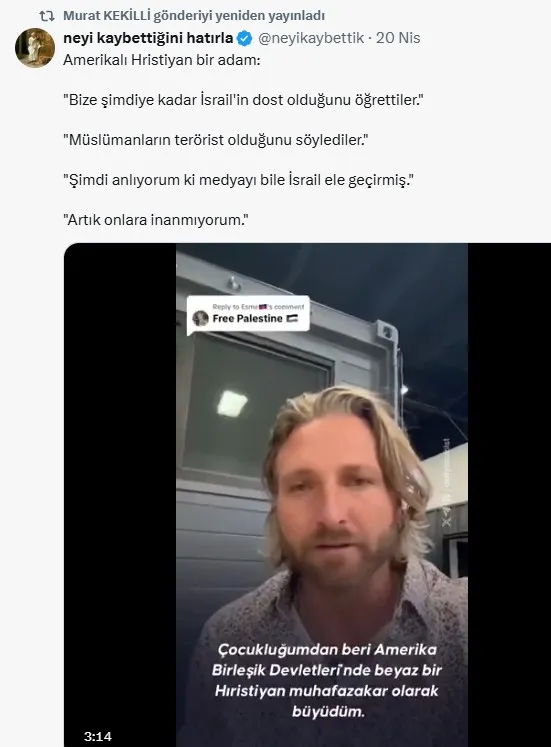
Task: Click the line starting Şimdi anlıyorum ki
Action: click(x=238, y=180)
